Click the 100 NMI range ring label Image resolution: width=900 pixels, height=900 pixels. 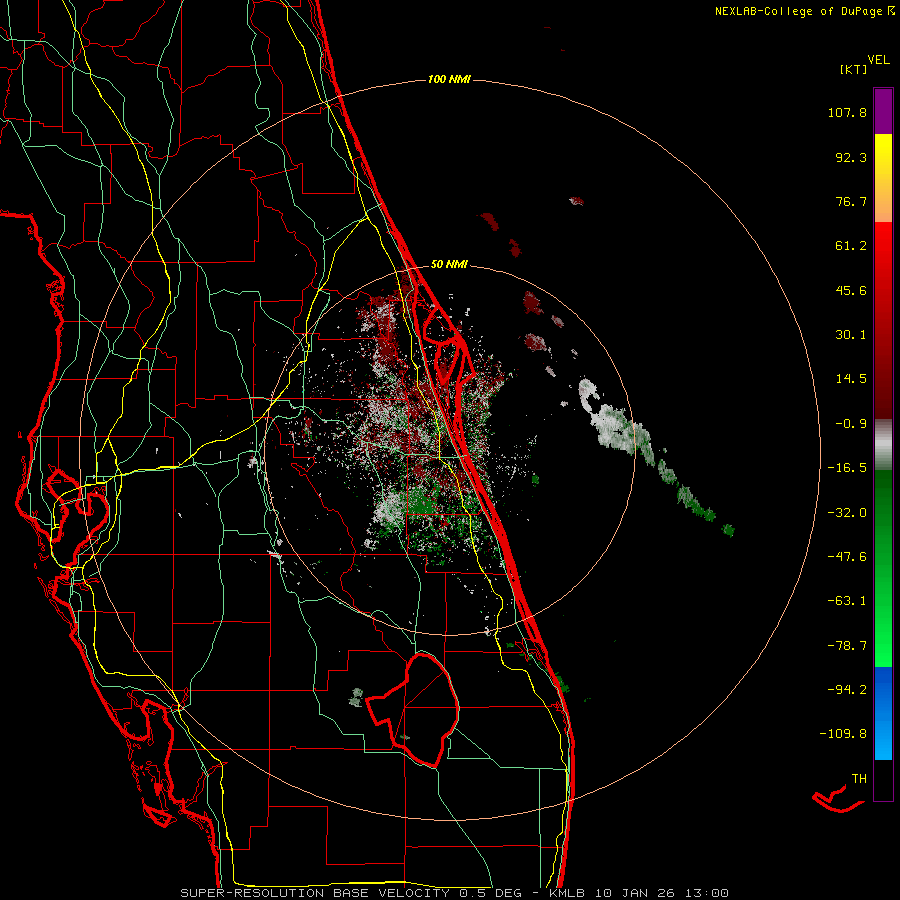pos(449,79)
